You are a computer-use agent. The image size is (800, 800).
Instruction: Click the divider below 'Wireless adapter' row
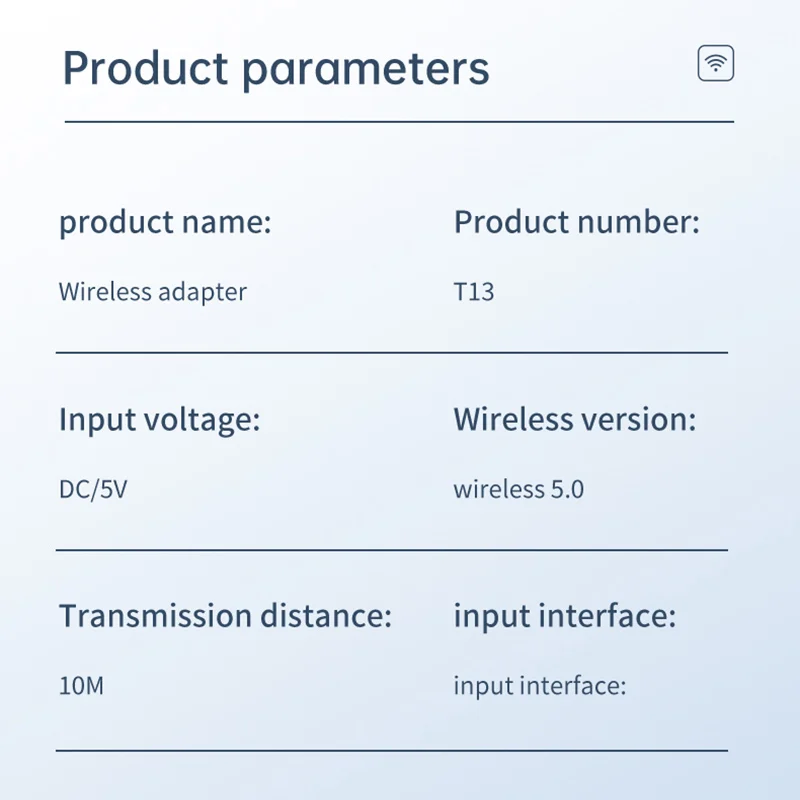(x=391, y=352)
